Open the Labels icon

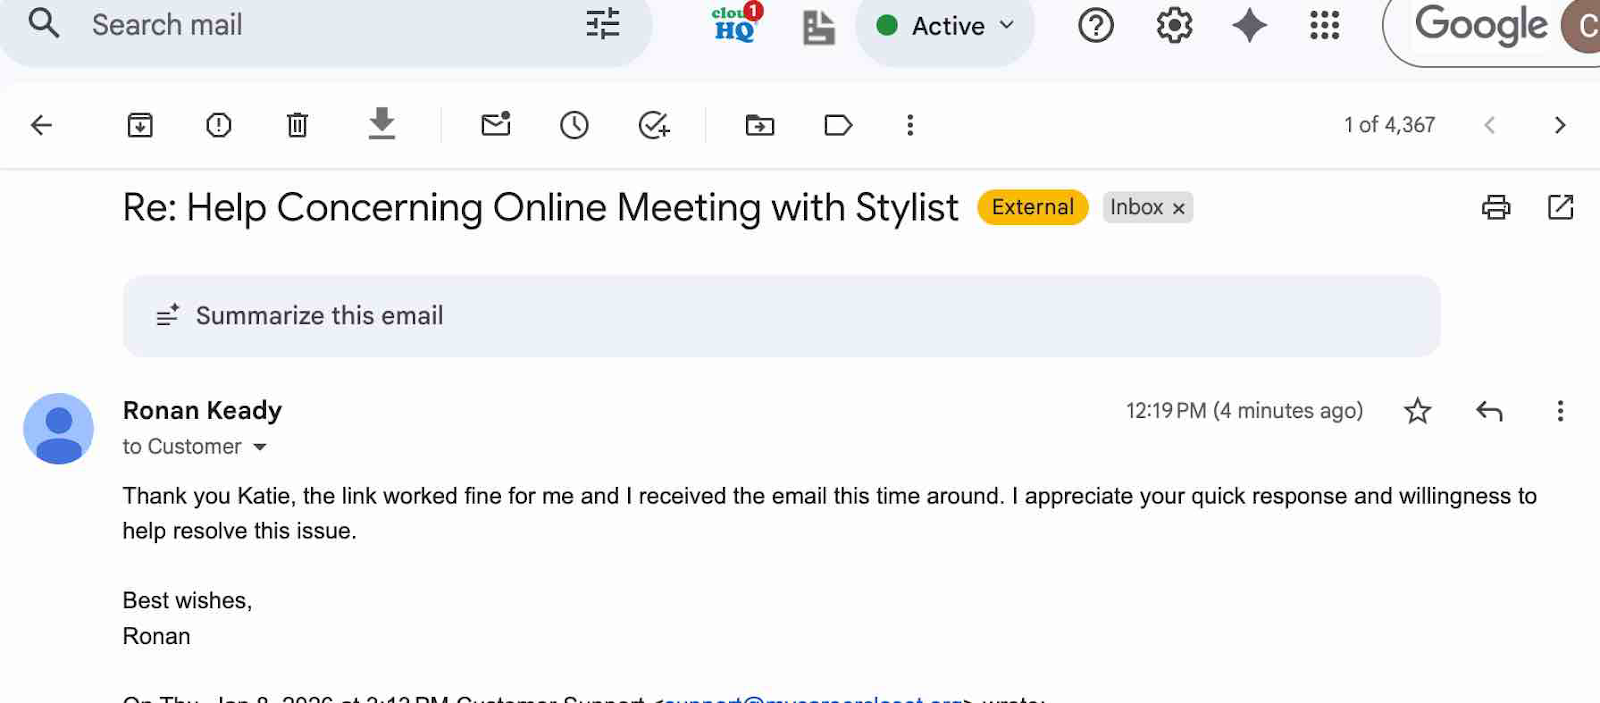838,125
